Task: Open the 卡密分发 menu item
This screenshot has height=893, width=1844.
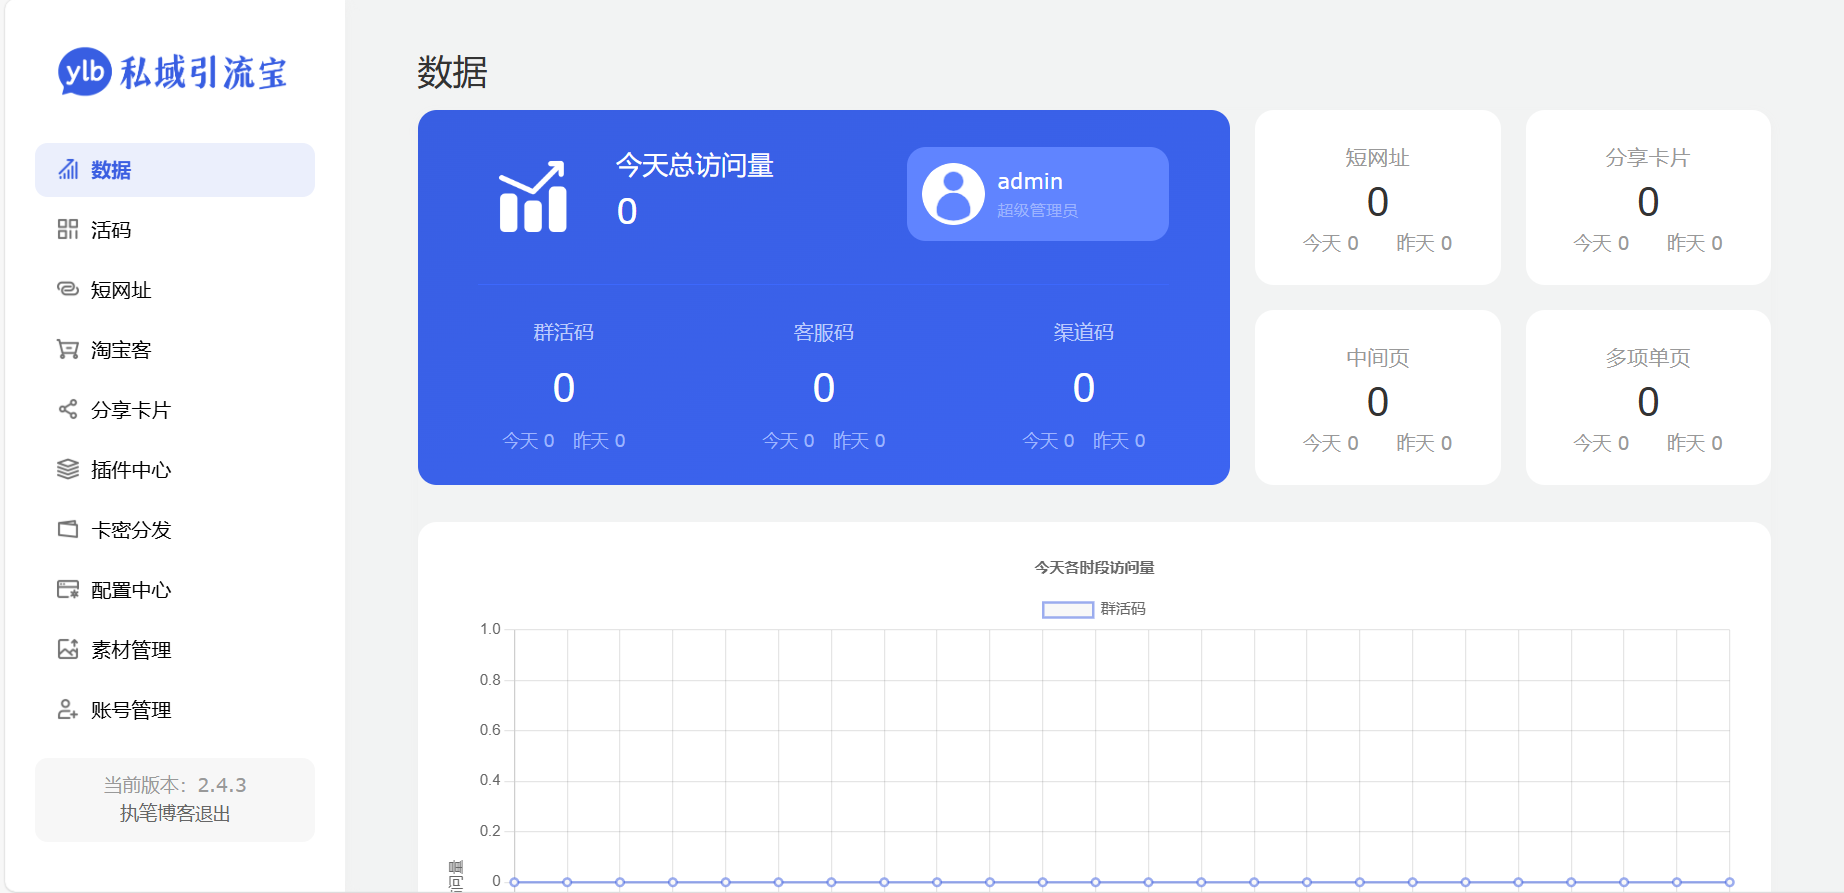Action: coord(175,530)
